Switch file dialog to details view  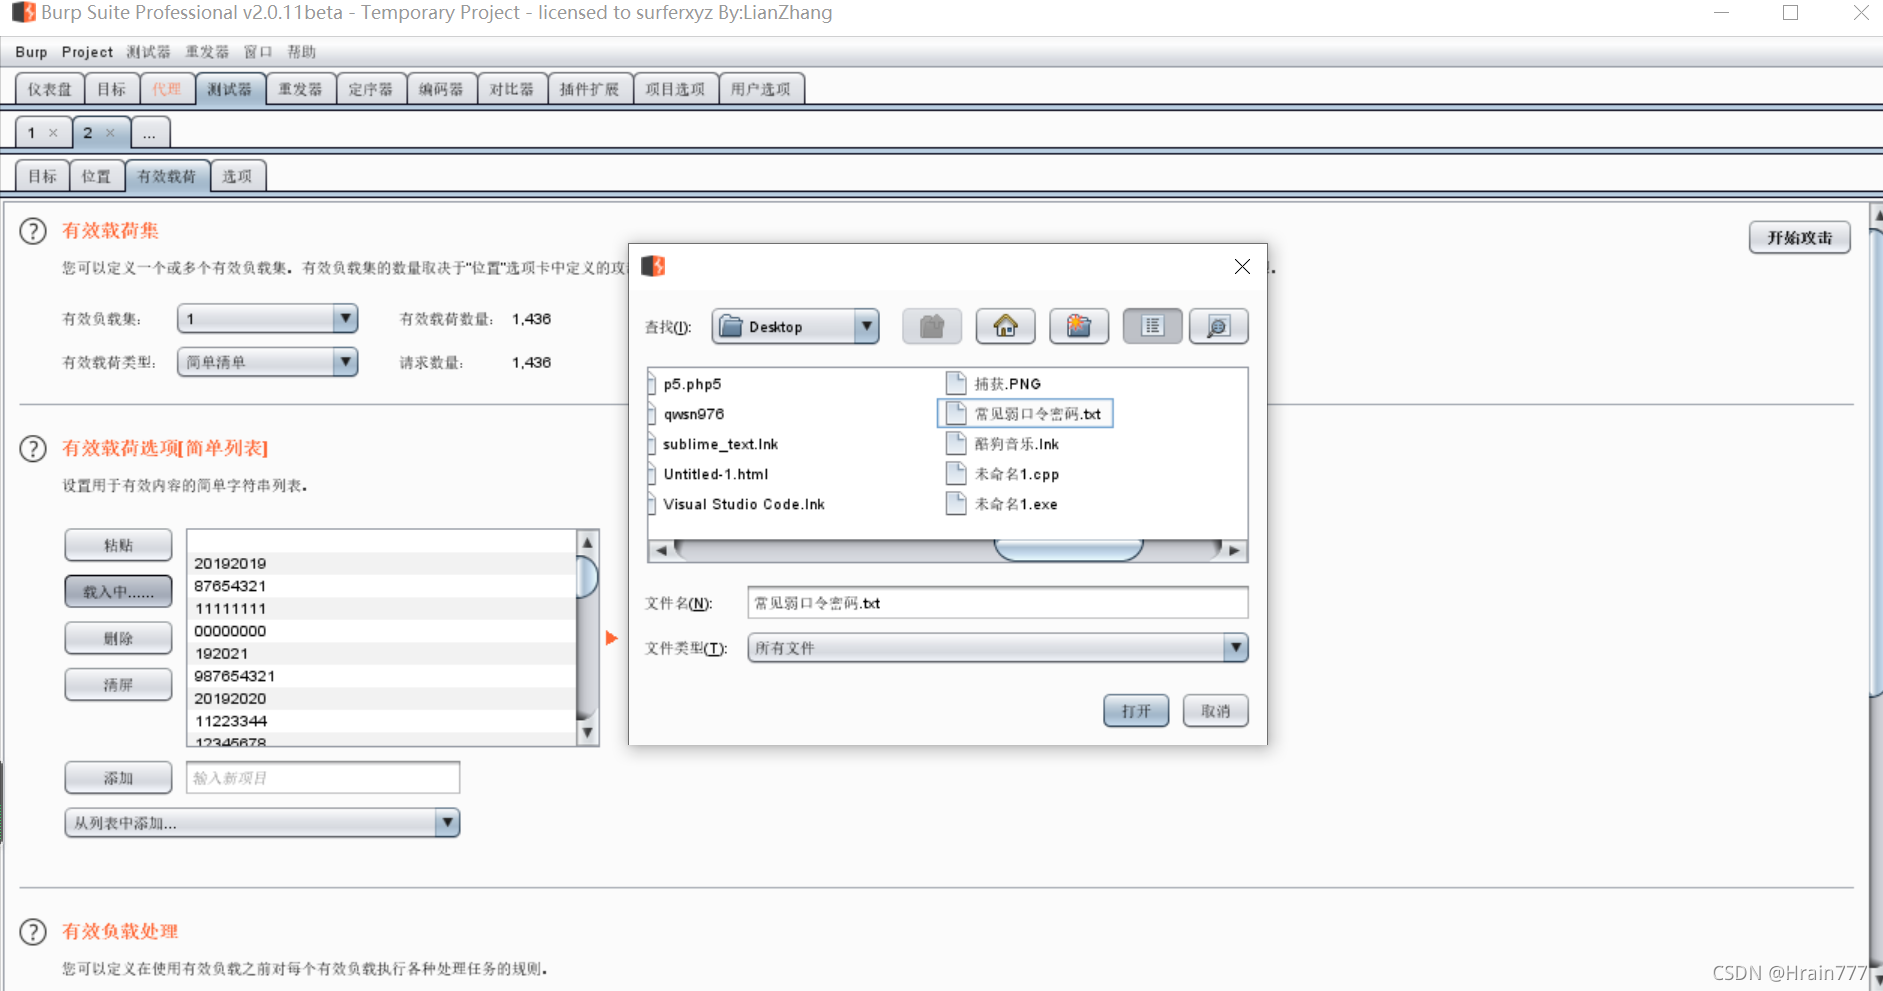(x=1218, y=326)
